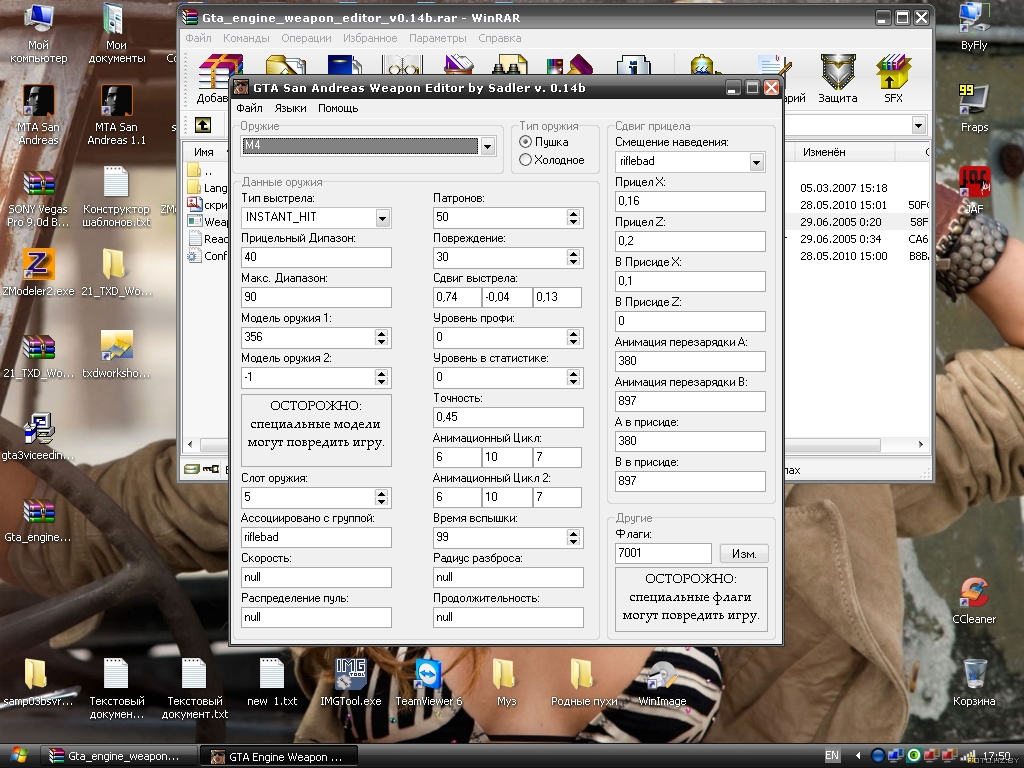Click the Изм. button next to Флаги
The width and height of the screenshot is (1024, 768).
[x=744, y=554]
